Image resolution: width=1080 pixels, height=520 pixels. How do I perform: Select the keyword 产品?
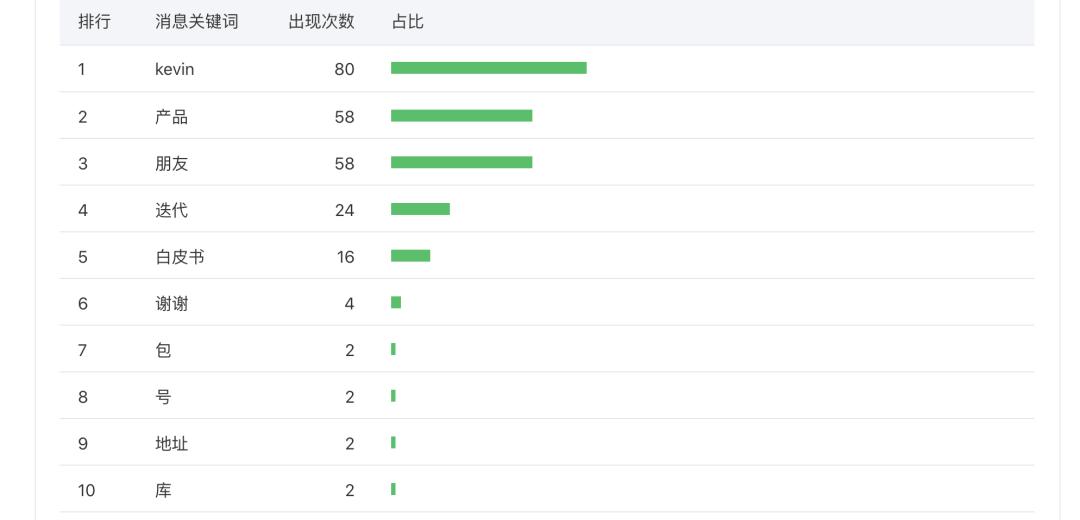[171, 116]
